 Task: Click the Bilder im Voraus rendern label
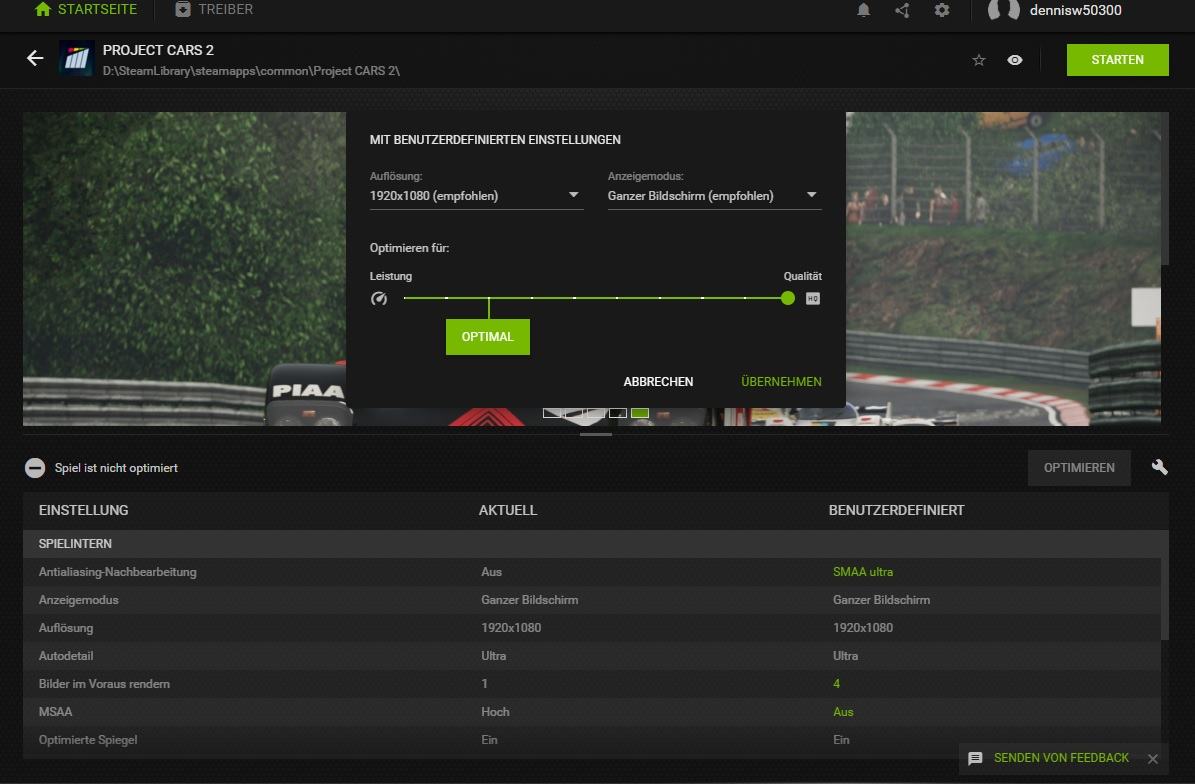click(x=104, y=683)
